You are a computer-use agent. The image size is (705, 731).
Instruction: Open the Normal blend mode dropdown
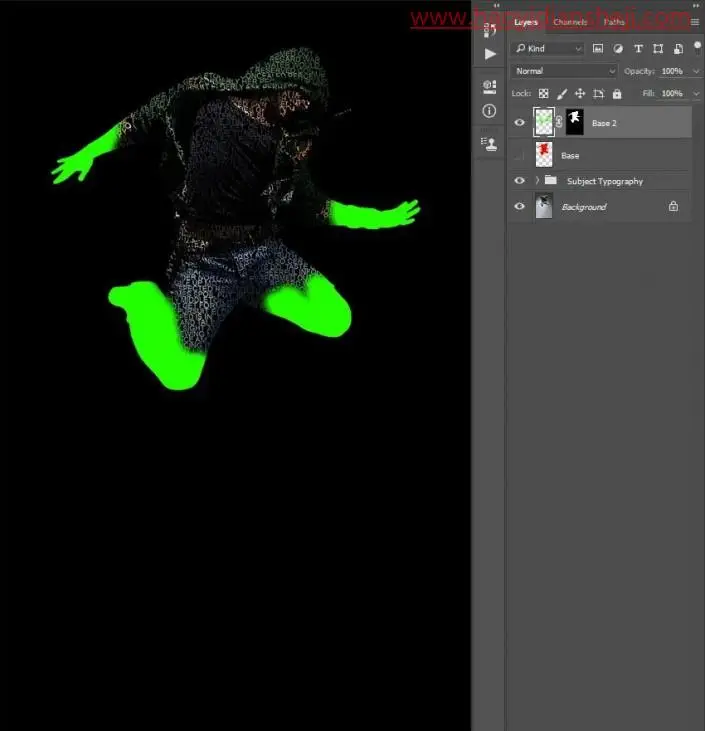click(x=564, y=71)
